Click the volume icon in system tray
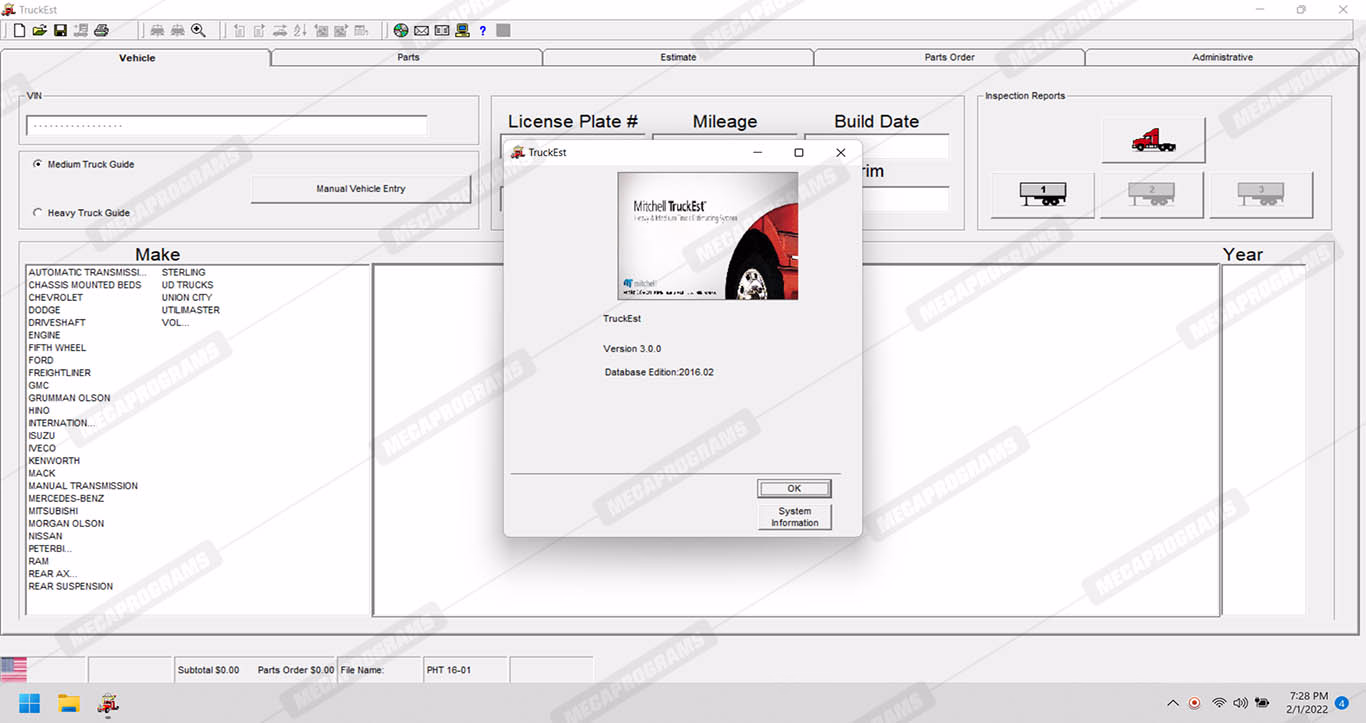This screenshot has width=1366, height=723. tap(1241, 703)
